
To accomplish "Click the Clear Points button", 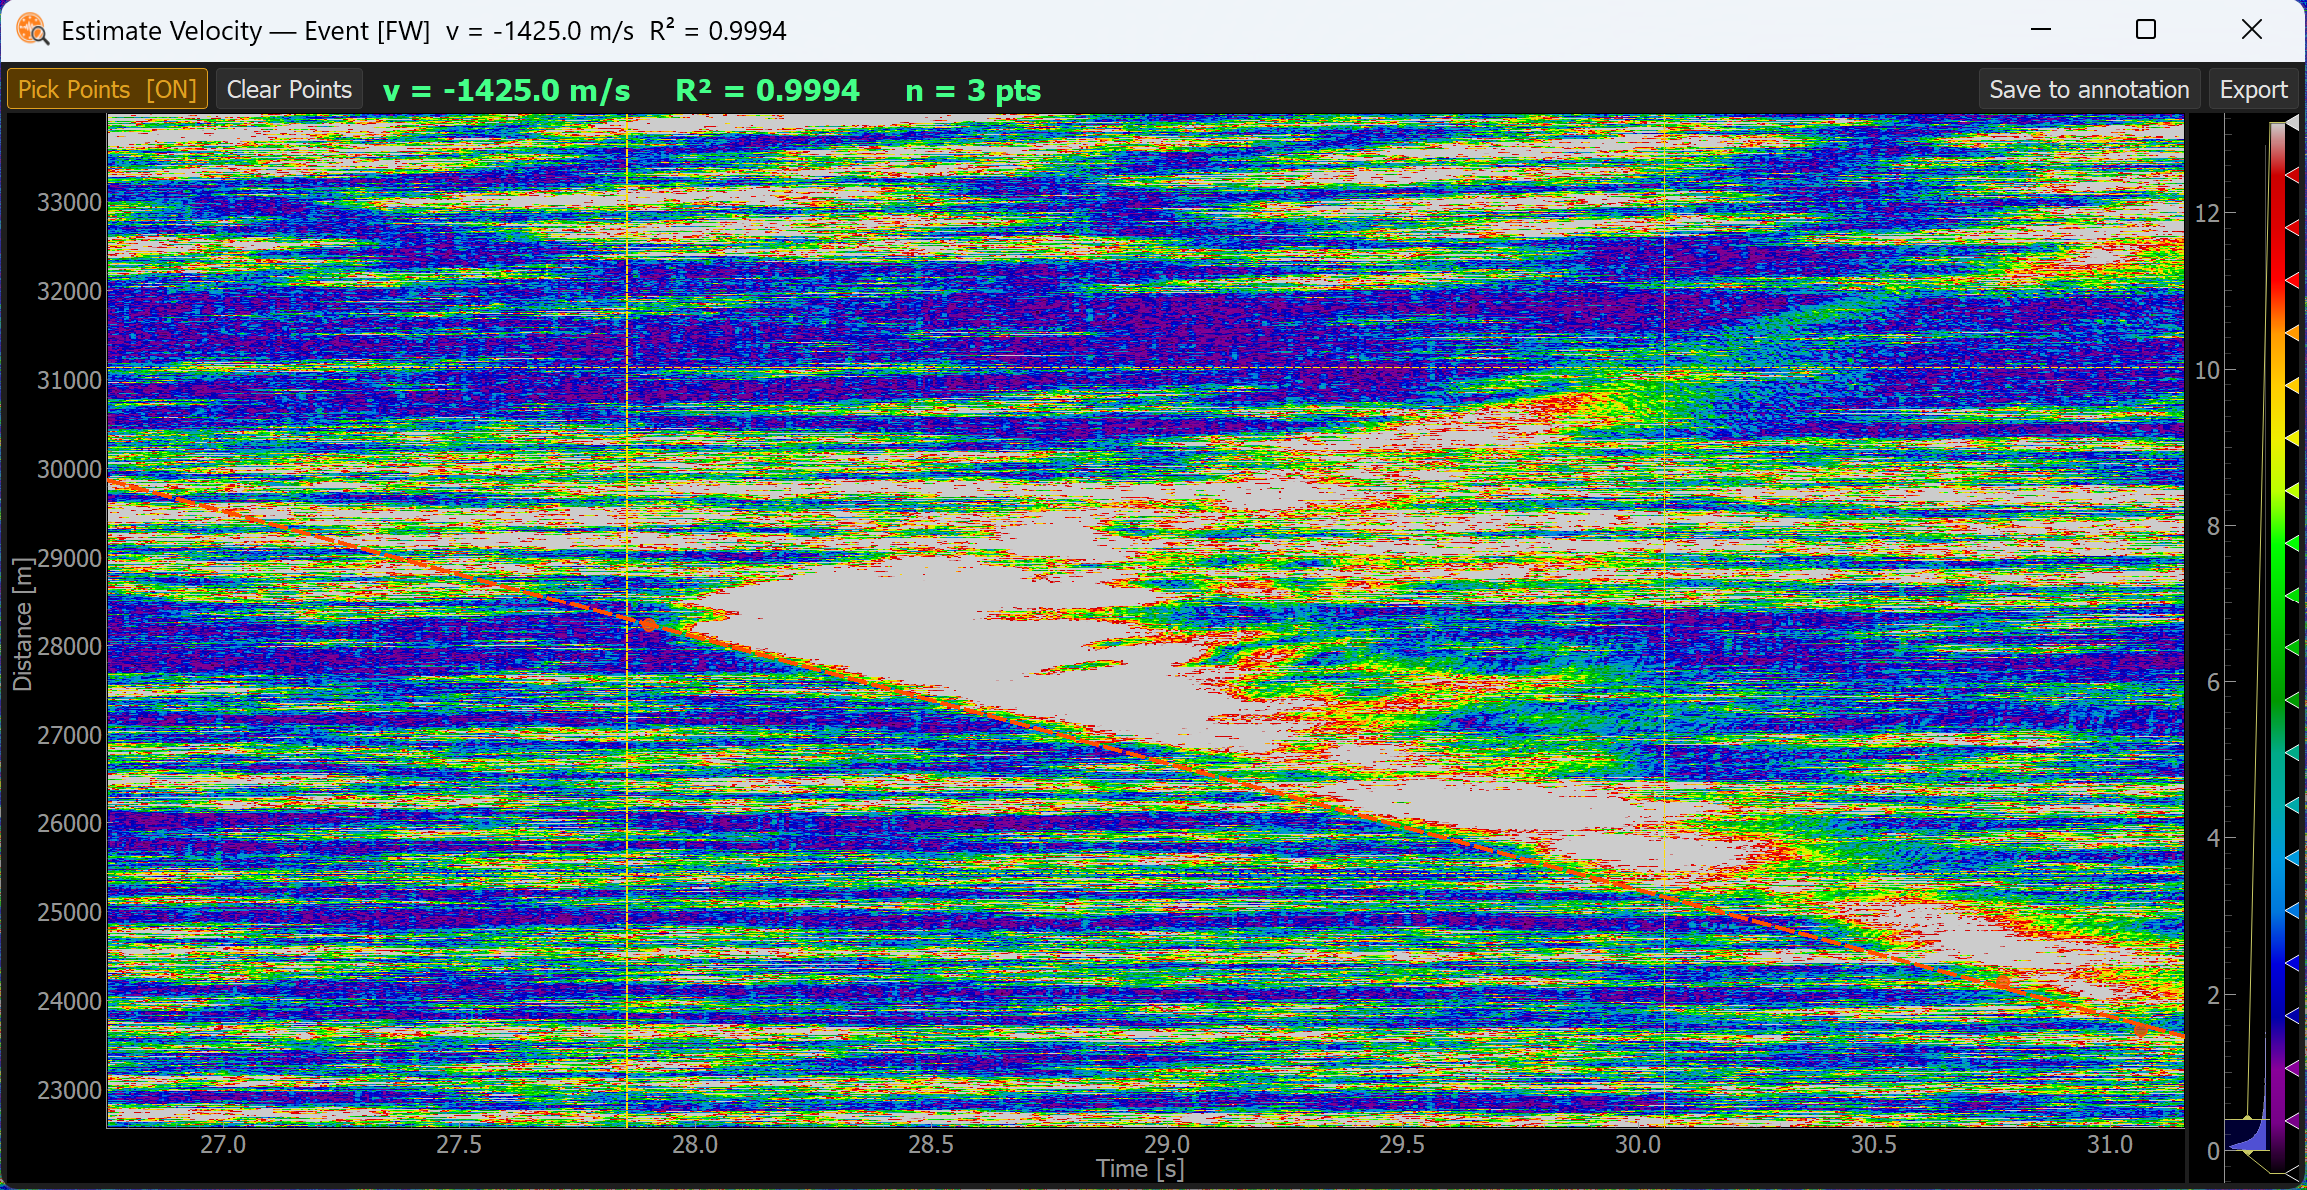I will (289, 89).
